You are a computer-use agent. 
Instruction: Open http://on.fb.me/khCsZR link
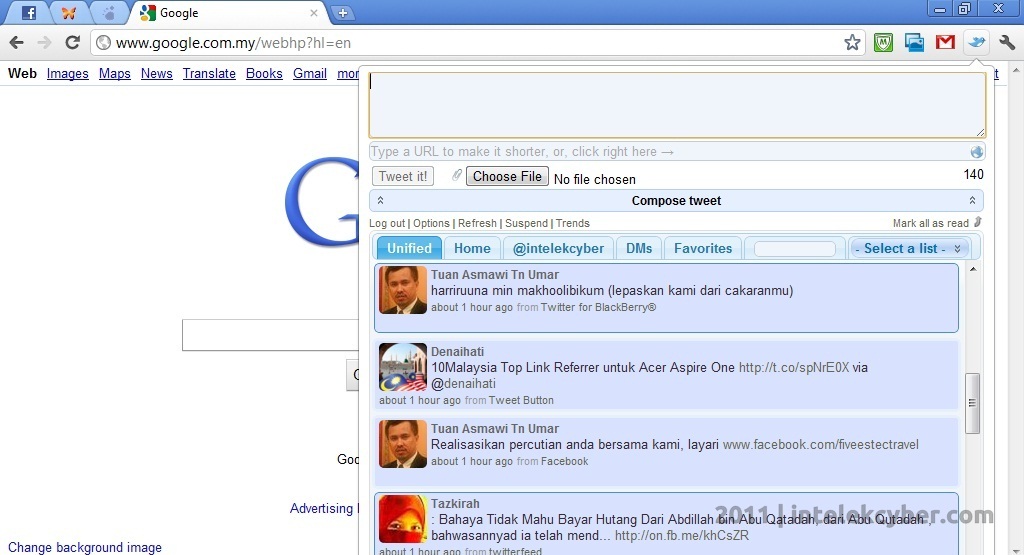tap(682, 535)
